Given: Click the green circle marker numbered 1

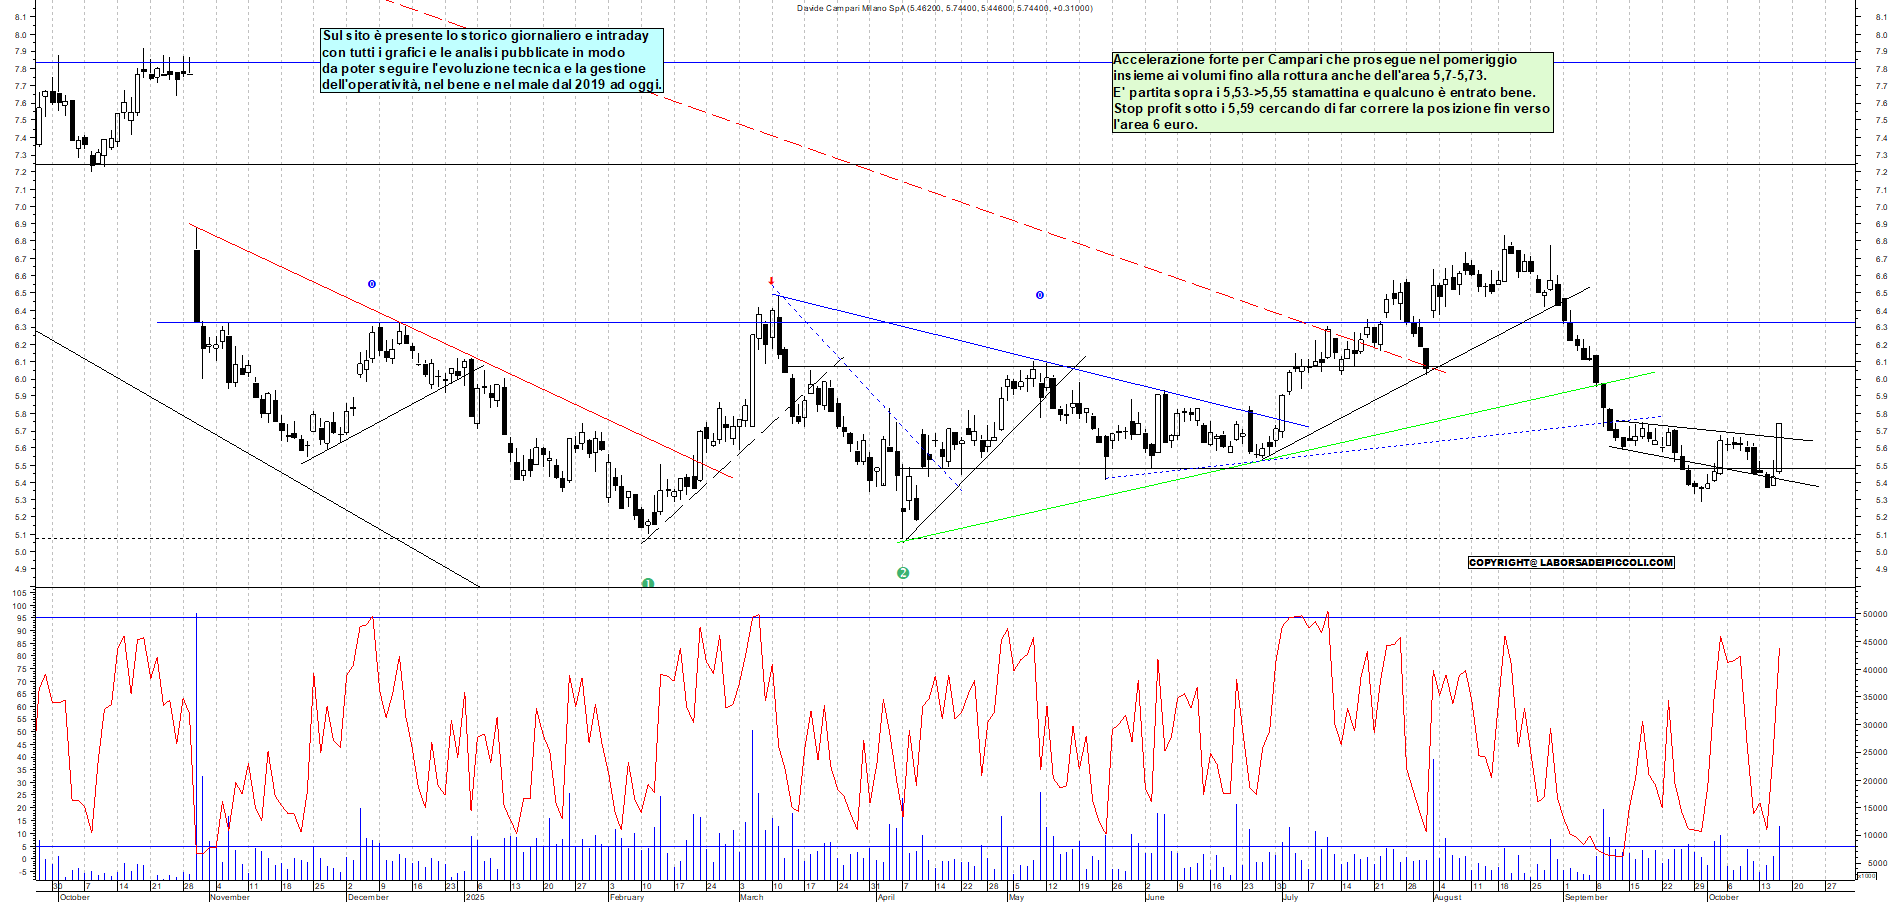Looking at the screenshot, I should pyautogui.click(x=648, y=583).
